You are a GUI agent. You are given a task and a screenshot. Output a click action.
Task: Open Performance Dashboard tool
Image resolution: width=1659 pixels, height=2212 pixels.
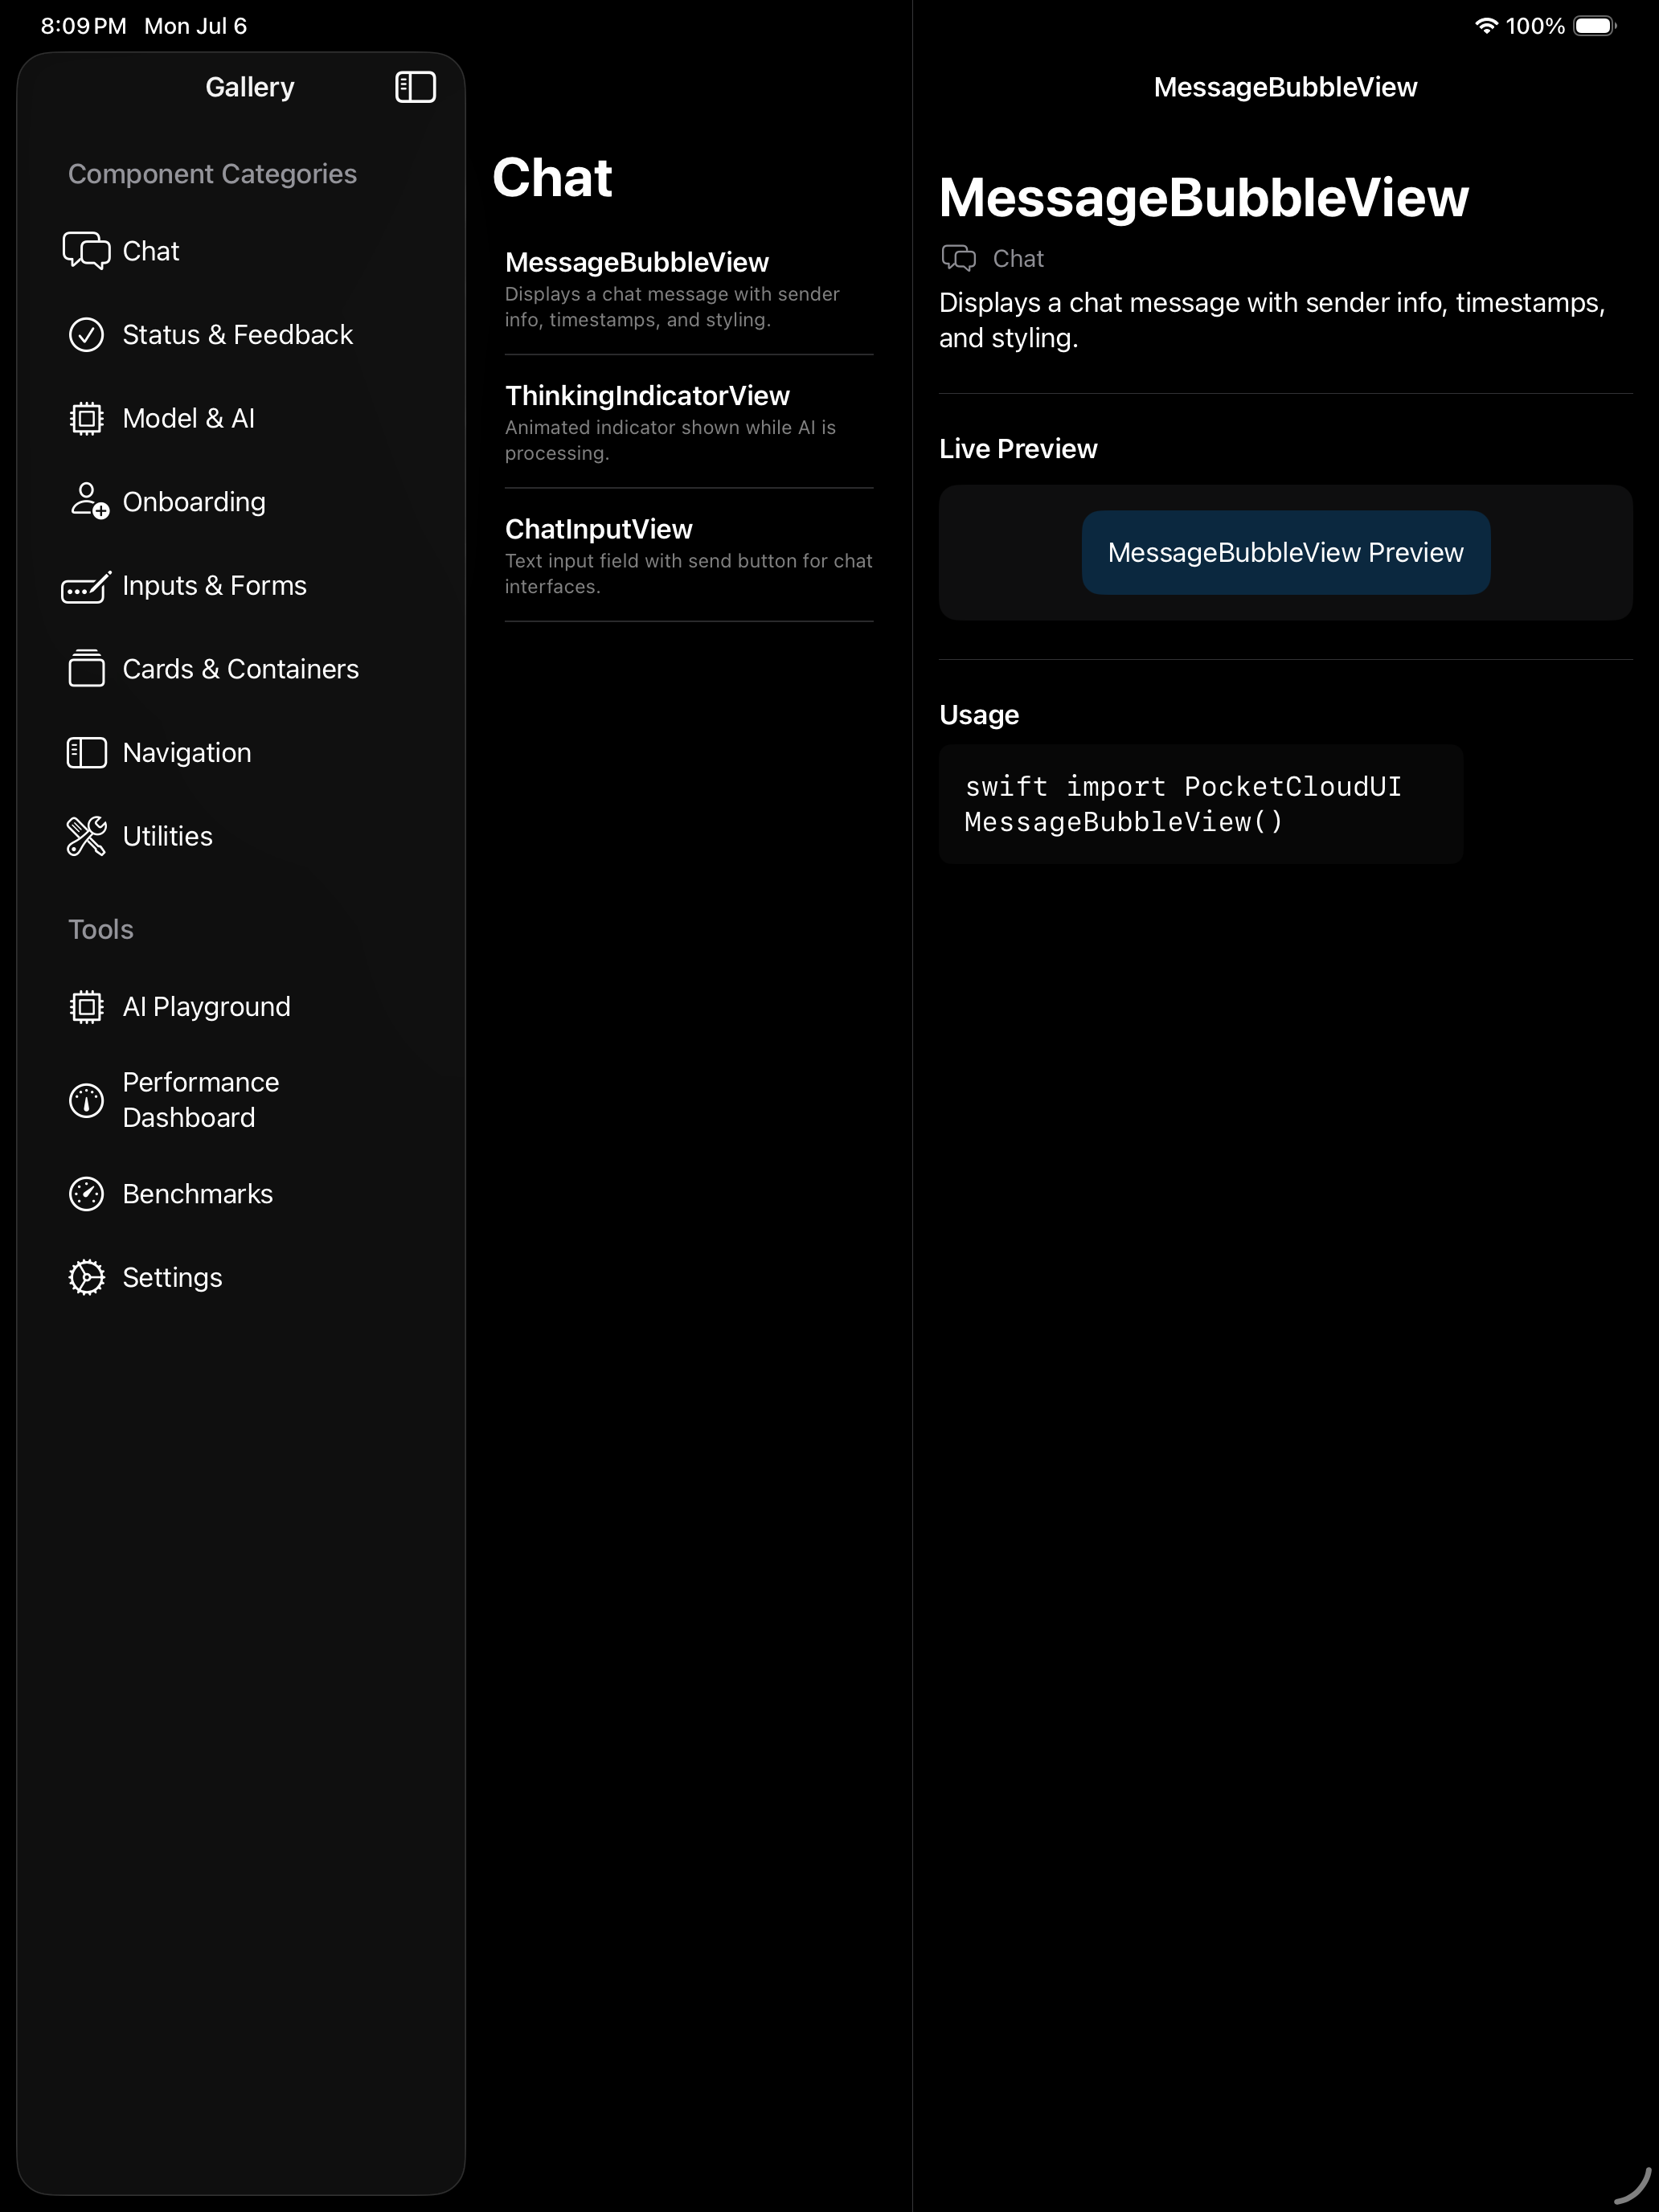coord(241,1100)
